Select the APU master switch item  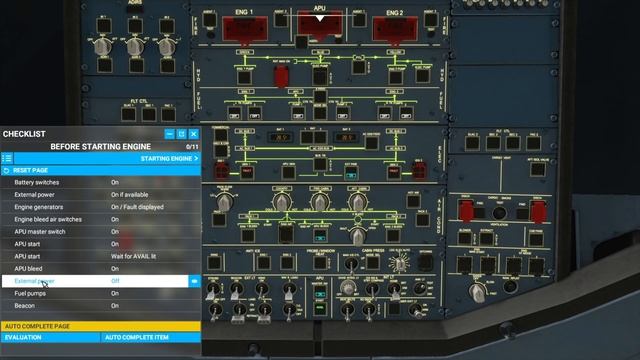101,231
